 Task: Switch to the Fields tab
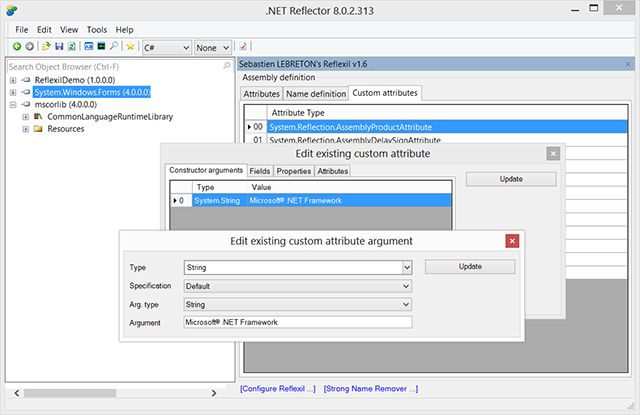pyautogui.click(x=260, y=171)
